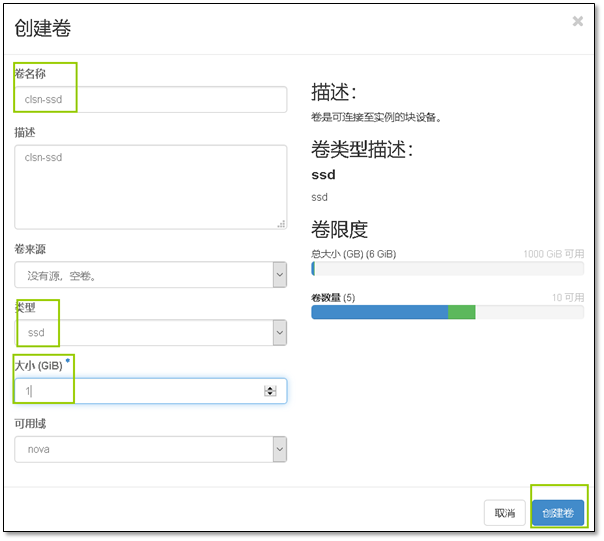Click the 创建卷 dialog title
This screenshot has width=604, height=541.
click(x=43, y=28)
